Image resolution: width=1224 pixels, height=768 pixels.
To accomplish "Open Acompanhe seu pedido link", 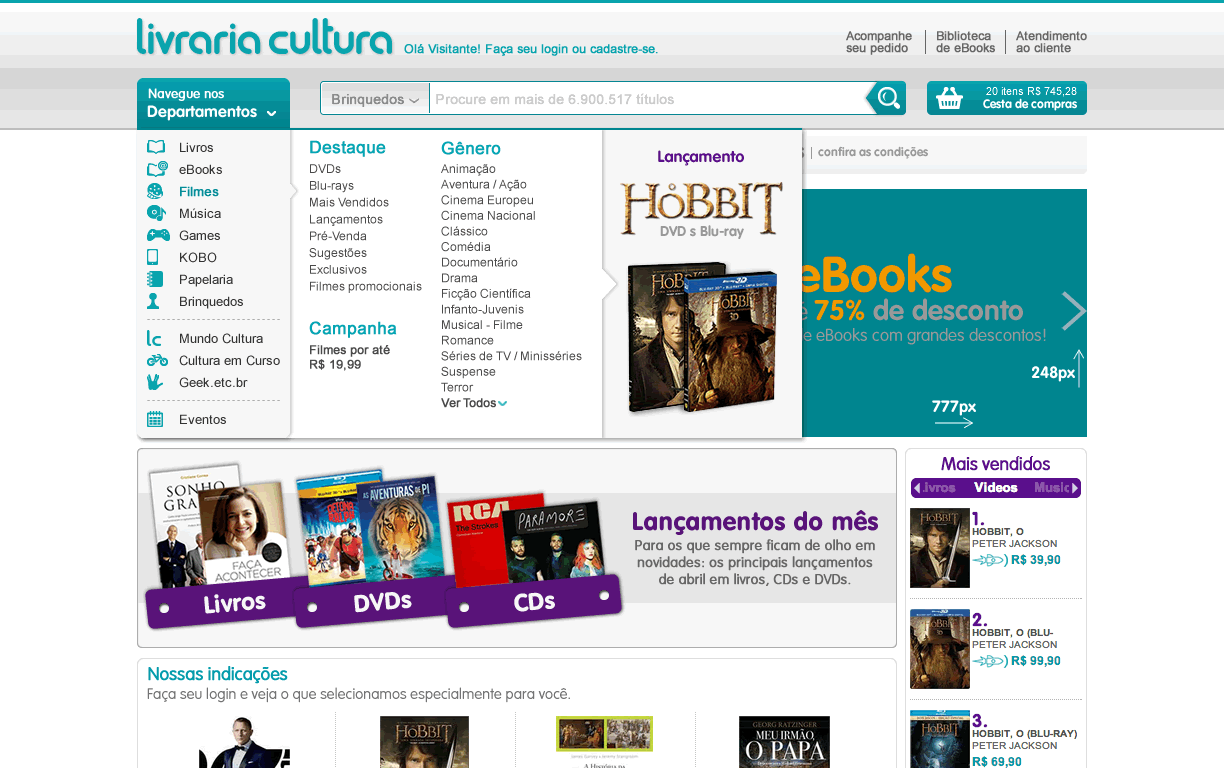I will 879,42.
